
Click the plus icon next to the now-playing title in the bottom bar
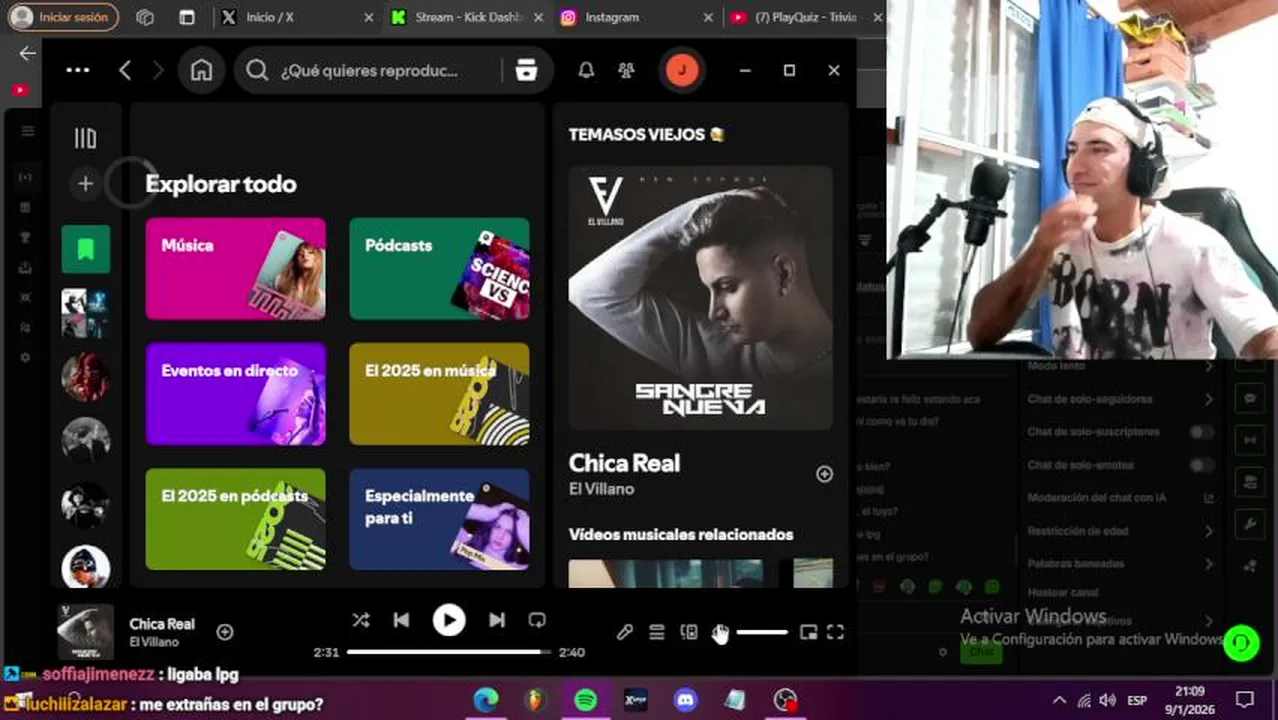point(225,632)
